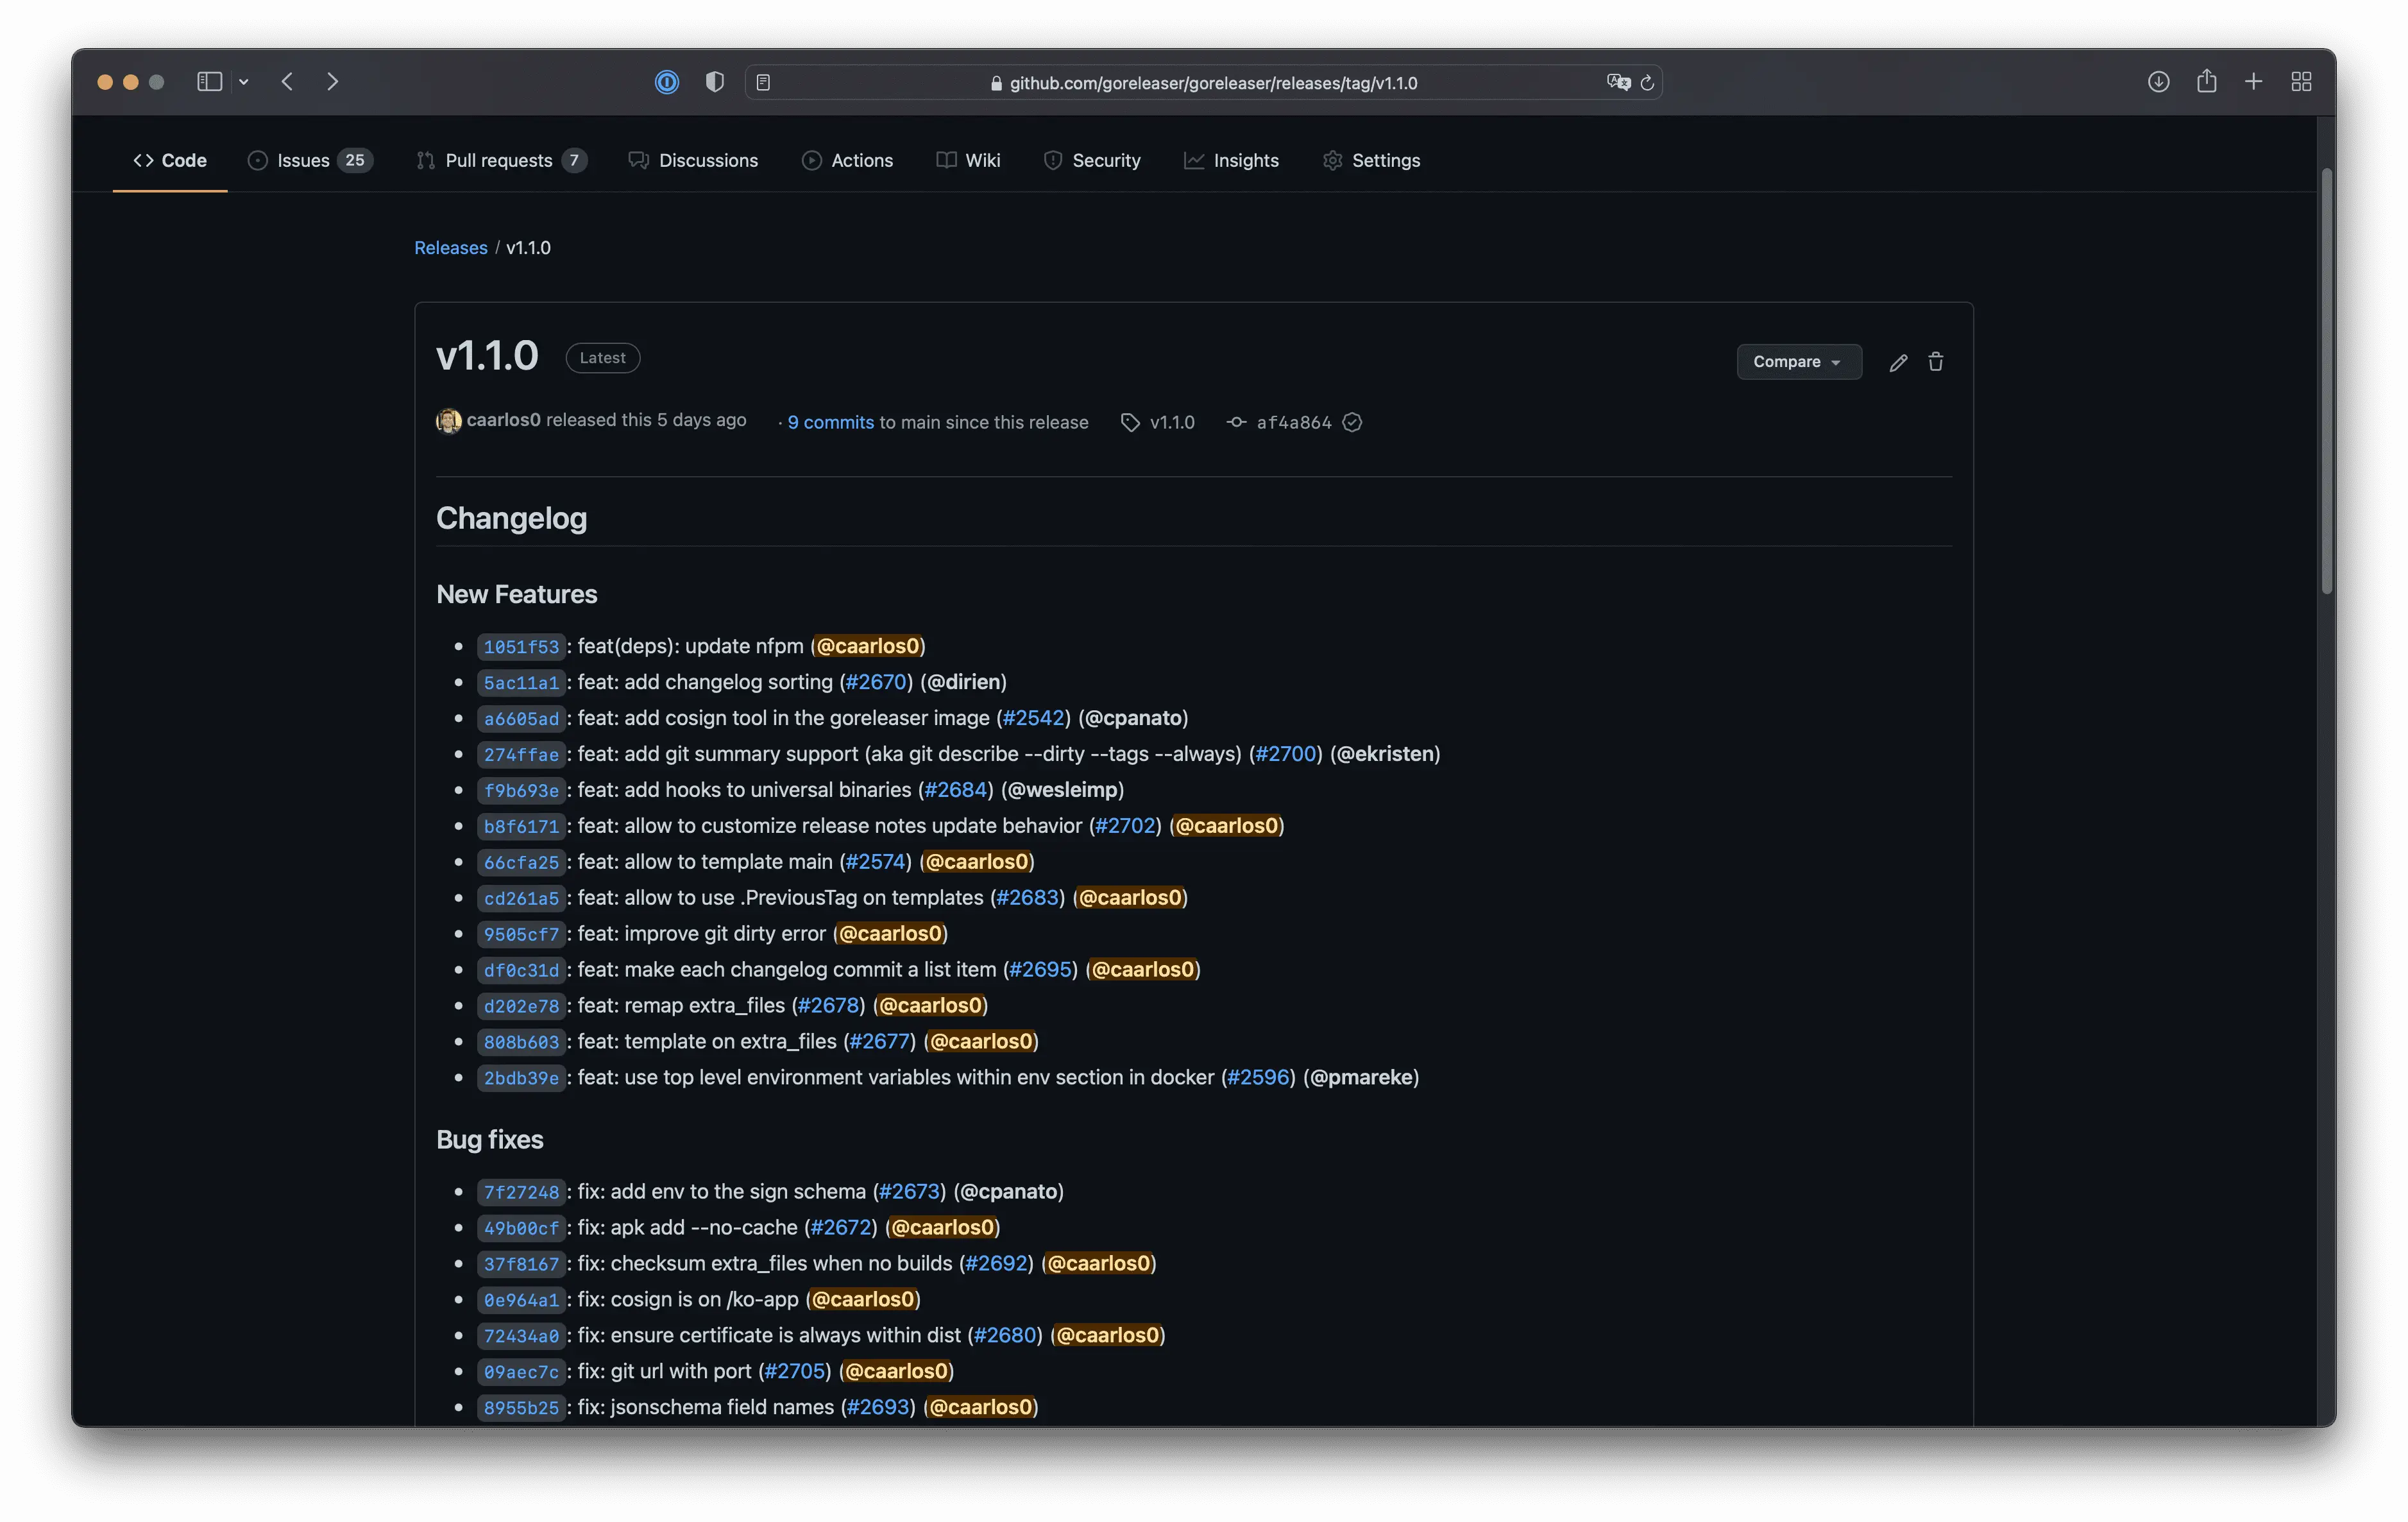Click the translate icon in address bar
Screen dimensions: 2408x1522
(1618, 82)
